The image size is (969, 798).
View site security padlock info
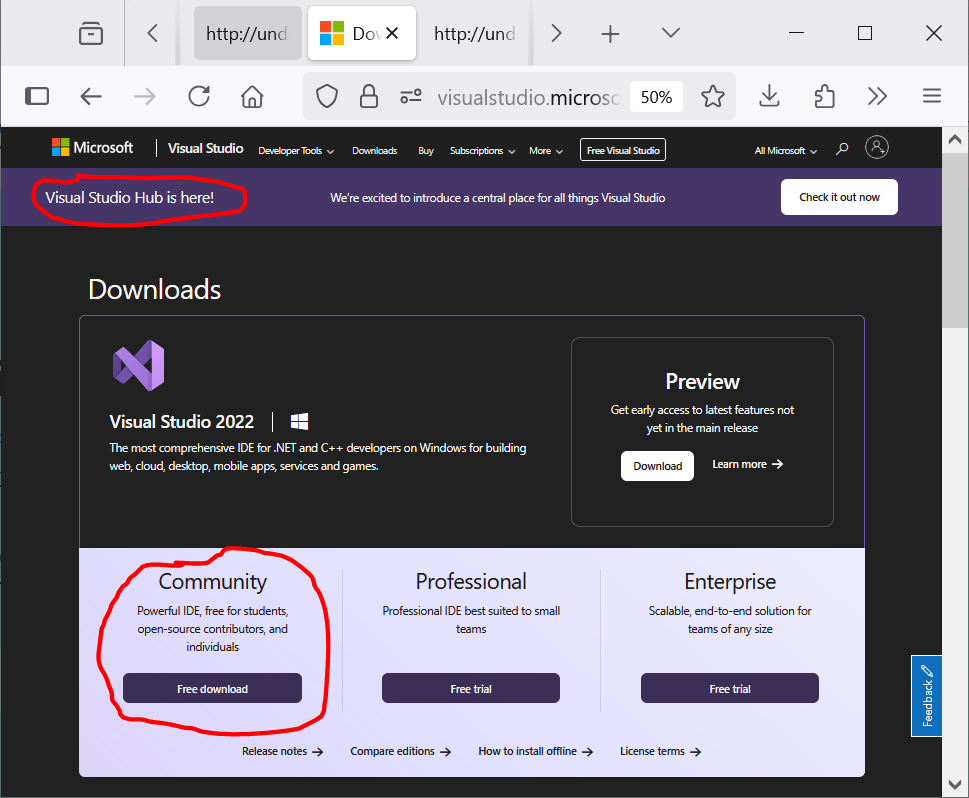(x=369, y=96)
